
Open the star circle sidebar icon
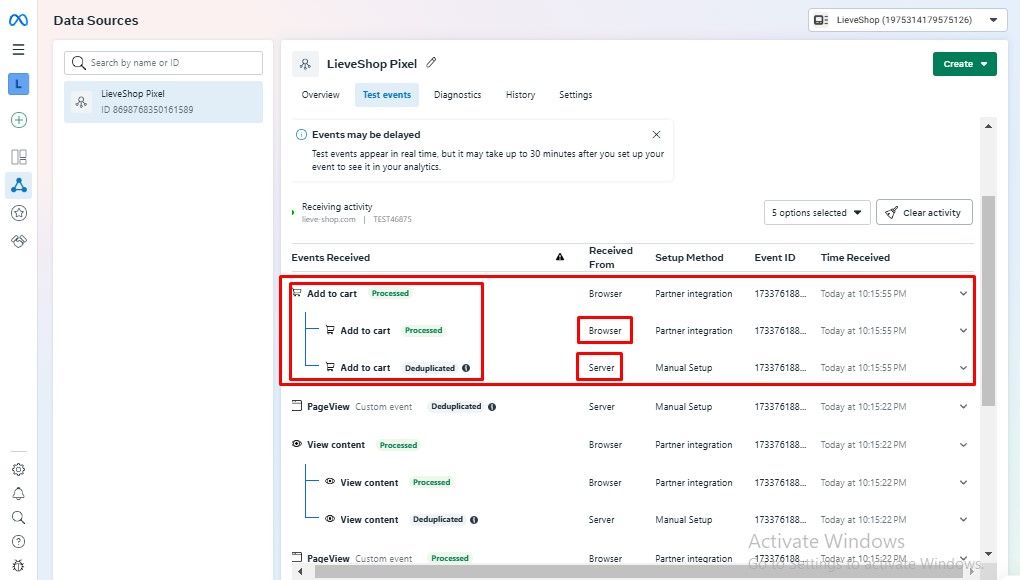coord(18,213)
